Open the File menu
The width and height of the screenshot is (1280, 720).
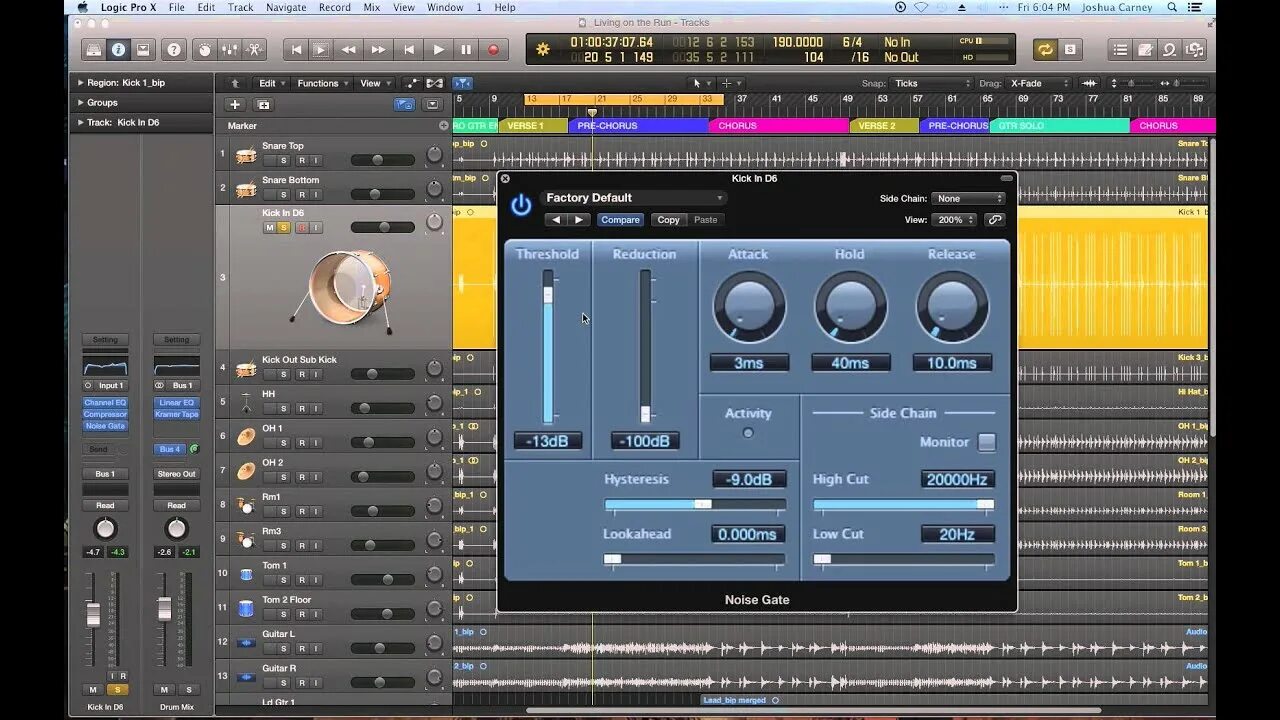(x=176, y=7)
